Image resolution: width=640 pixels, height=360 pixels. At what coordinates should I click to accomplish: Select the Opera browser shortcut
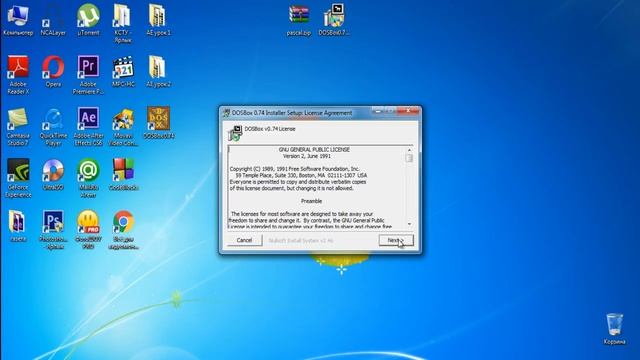53,72
